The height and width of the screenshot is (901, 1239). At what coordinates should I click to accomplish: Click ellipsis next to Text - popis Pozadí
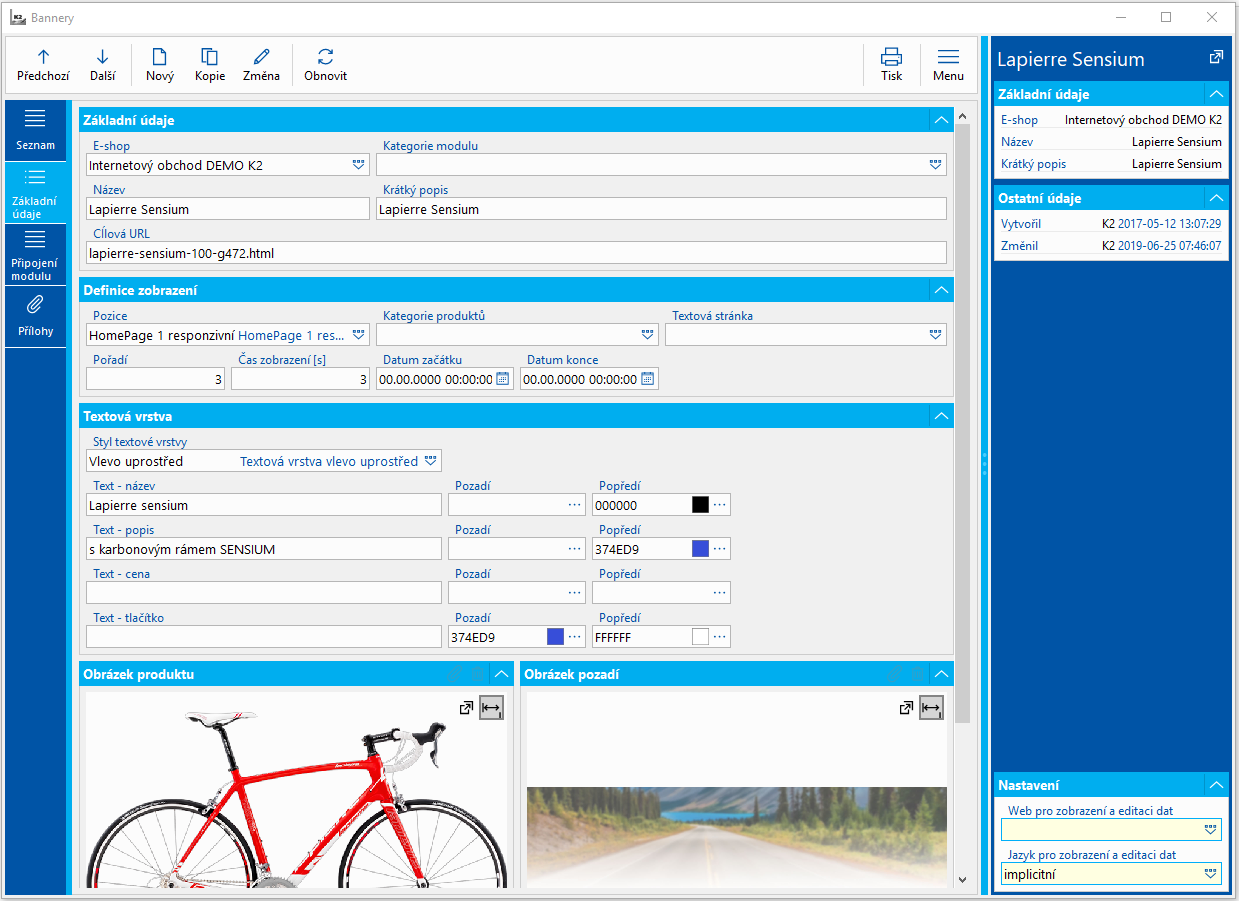click(x=574, y=549)
